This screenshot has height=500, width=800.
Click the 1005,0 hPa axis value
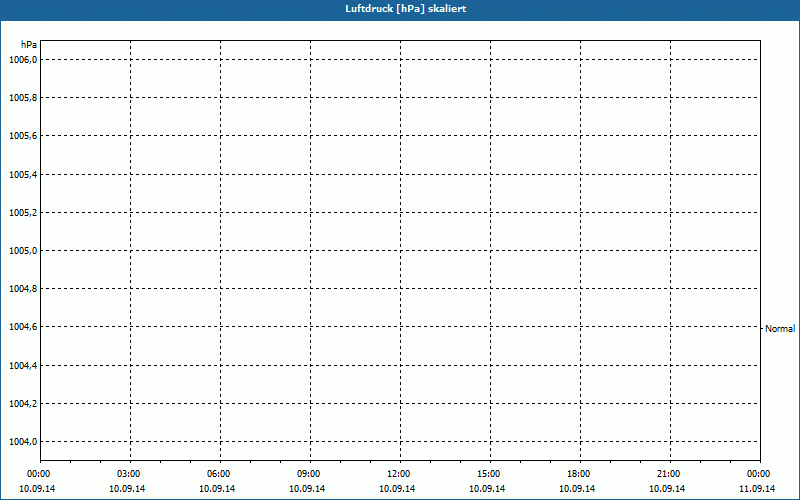22,251
